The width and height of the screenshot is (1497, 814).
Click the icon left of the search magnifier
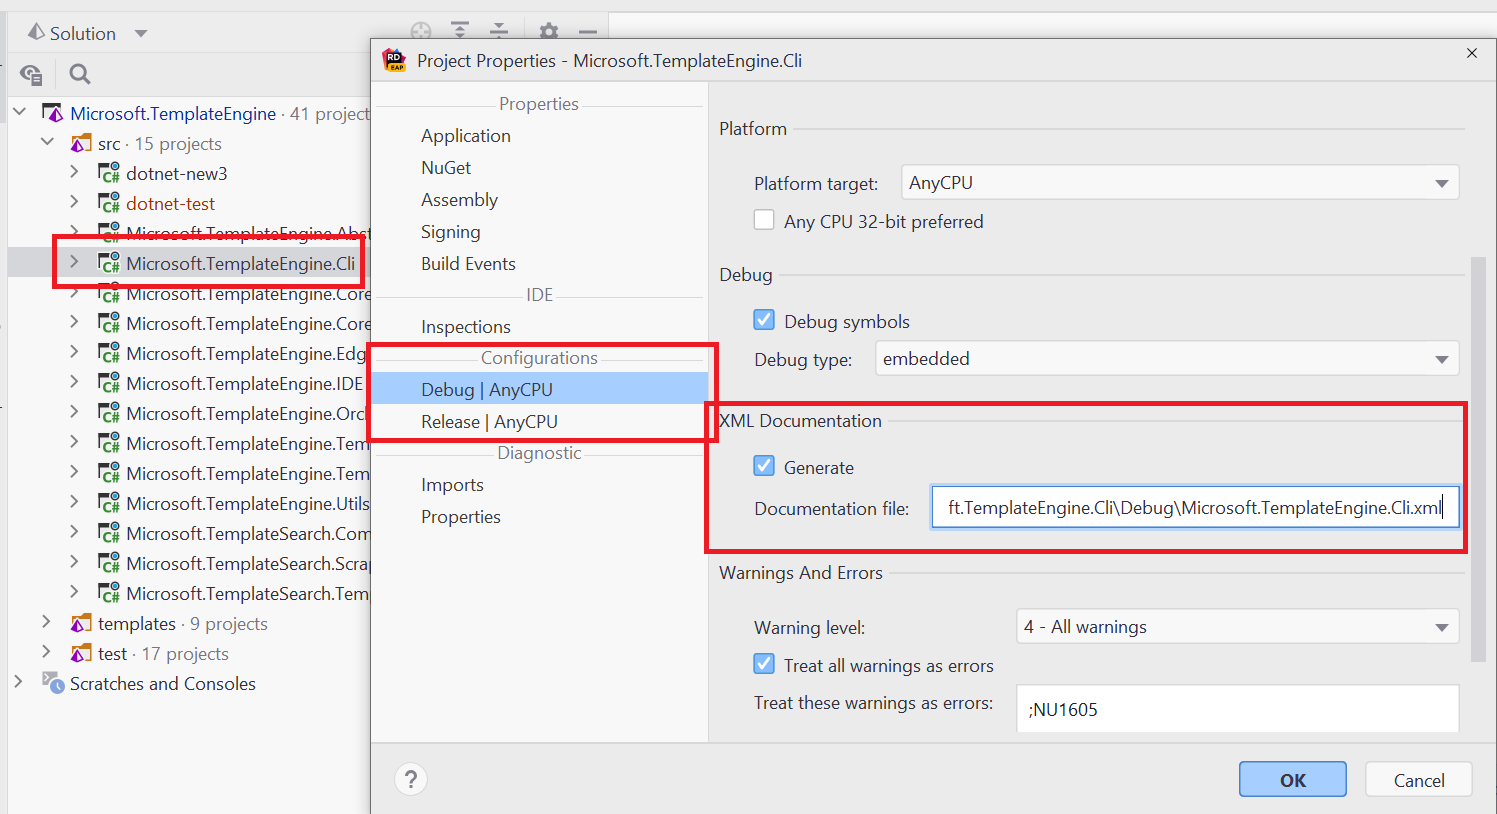31,74
